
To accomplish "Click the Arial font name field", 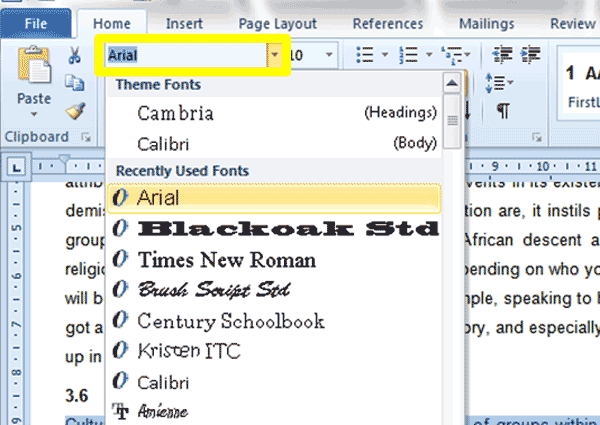I will click(184, 56).
